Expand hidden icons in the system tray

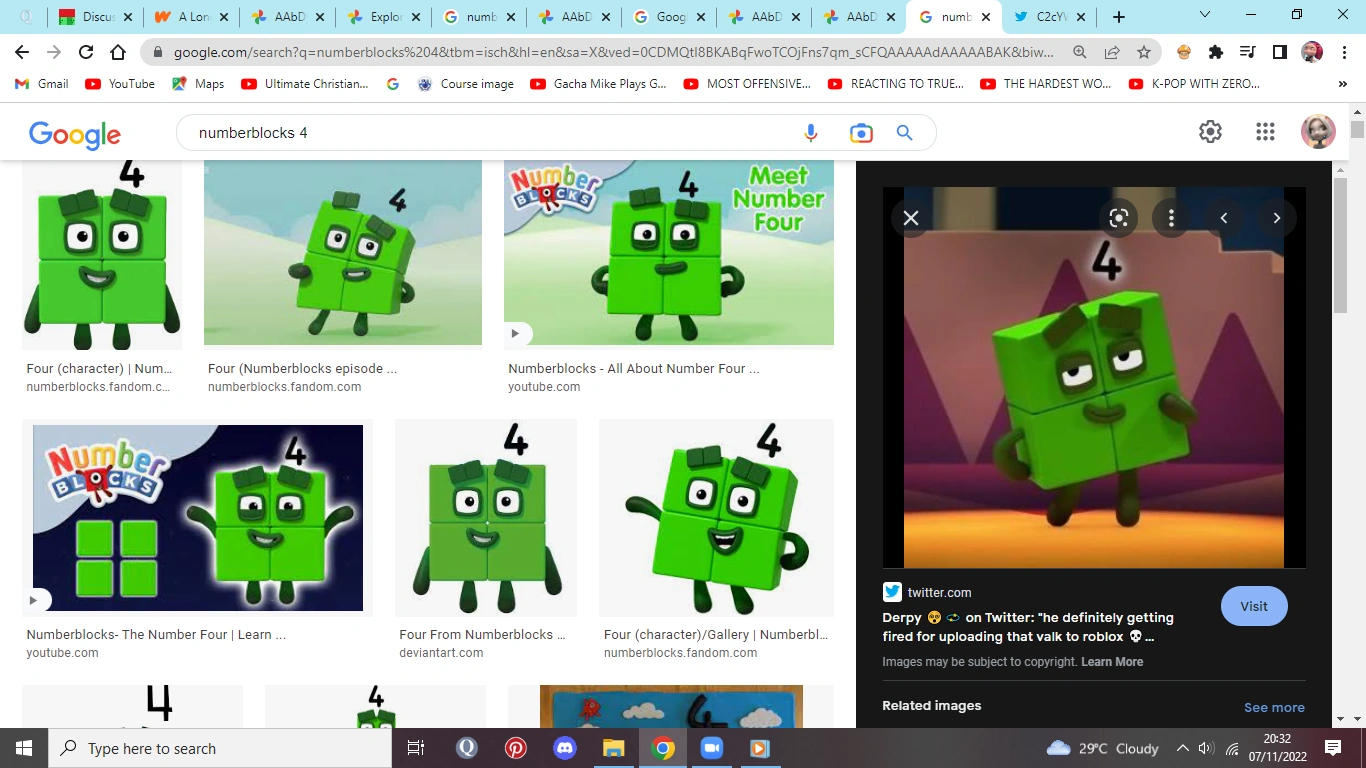[x=1182, y=748]
